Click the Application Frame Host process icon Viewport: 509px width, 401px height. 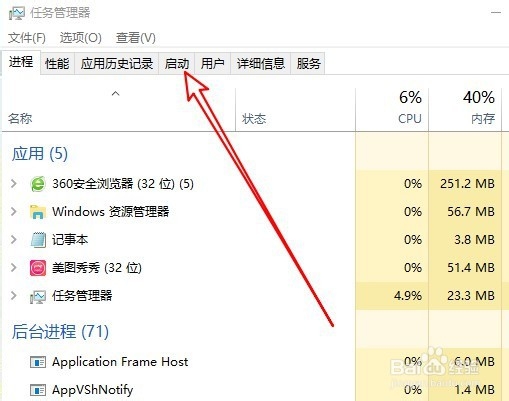tap(38, 362)
